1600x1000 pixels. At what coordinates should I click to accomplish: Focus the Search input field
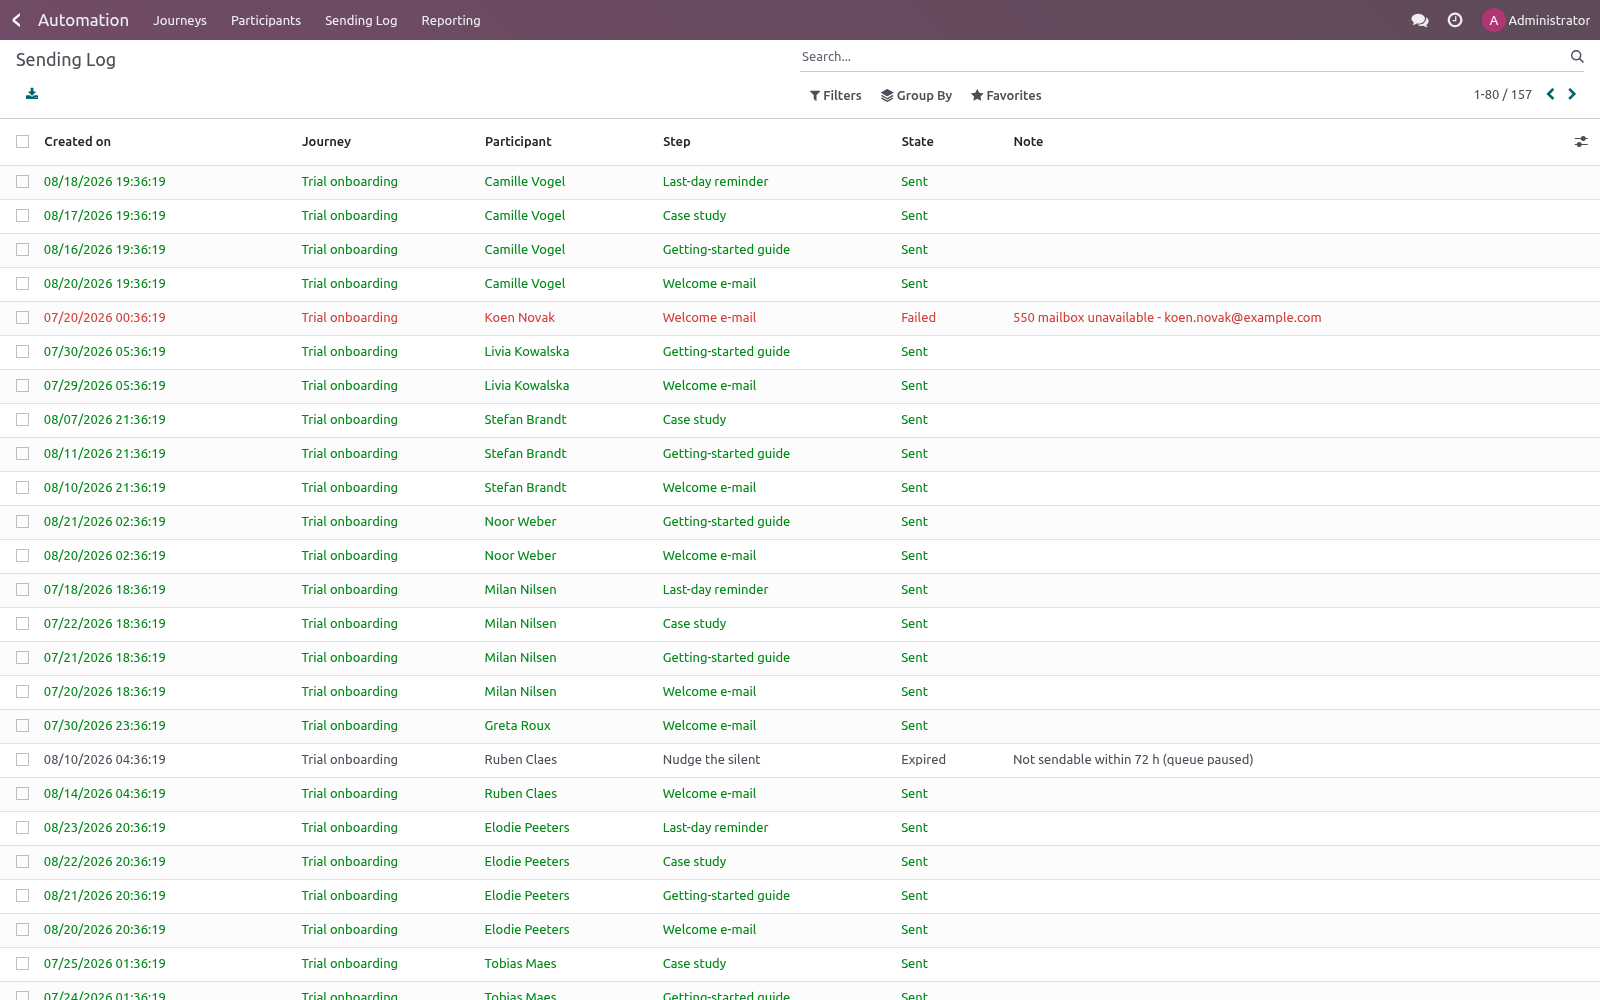tap(1180, 57)
